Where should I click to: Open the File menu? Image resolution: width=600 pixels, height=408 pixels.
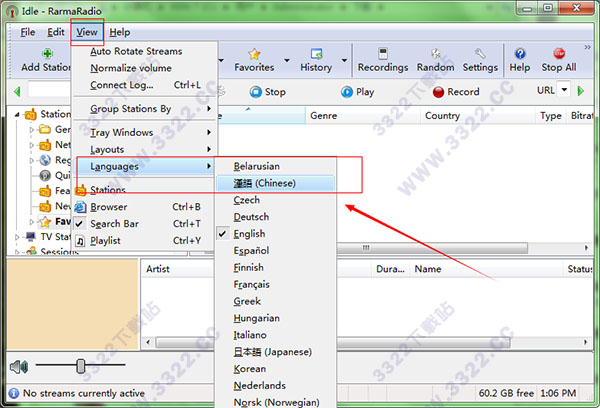[x=27, y=32]
